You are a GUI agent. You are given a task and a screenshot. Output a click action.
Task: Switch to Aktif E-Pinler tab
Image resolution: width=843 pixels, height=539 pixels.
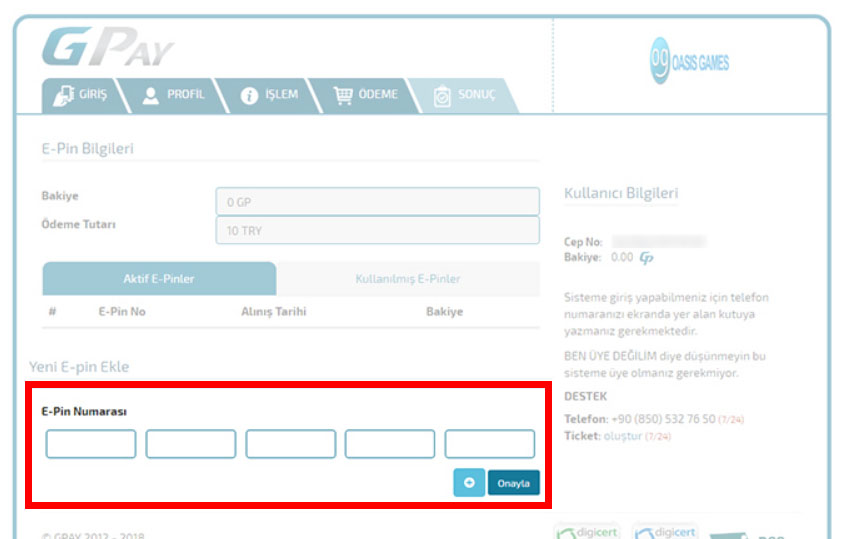tap(159, 278)
